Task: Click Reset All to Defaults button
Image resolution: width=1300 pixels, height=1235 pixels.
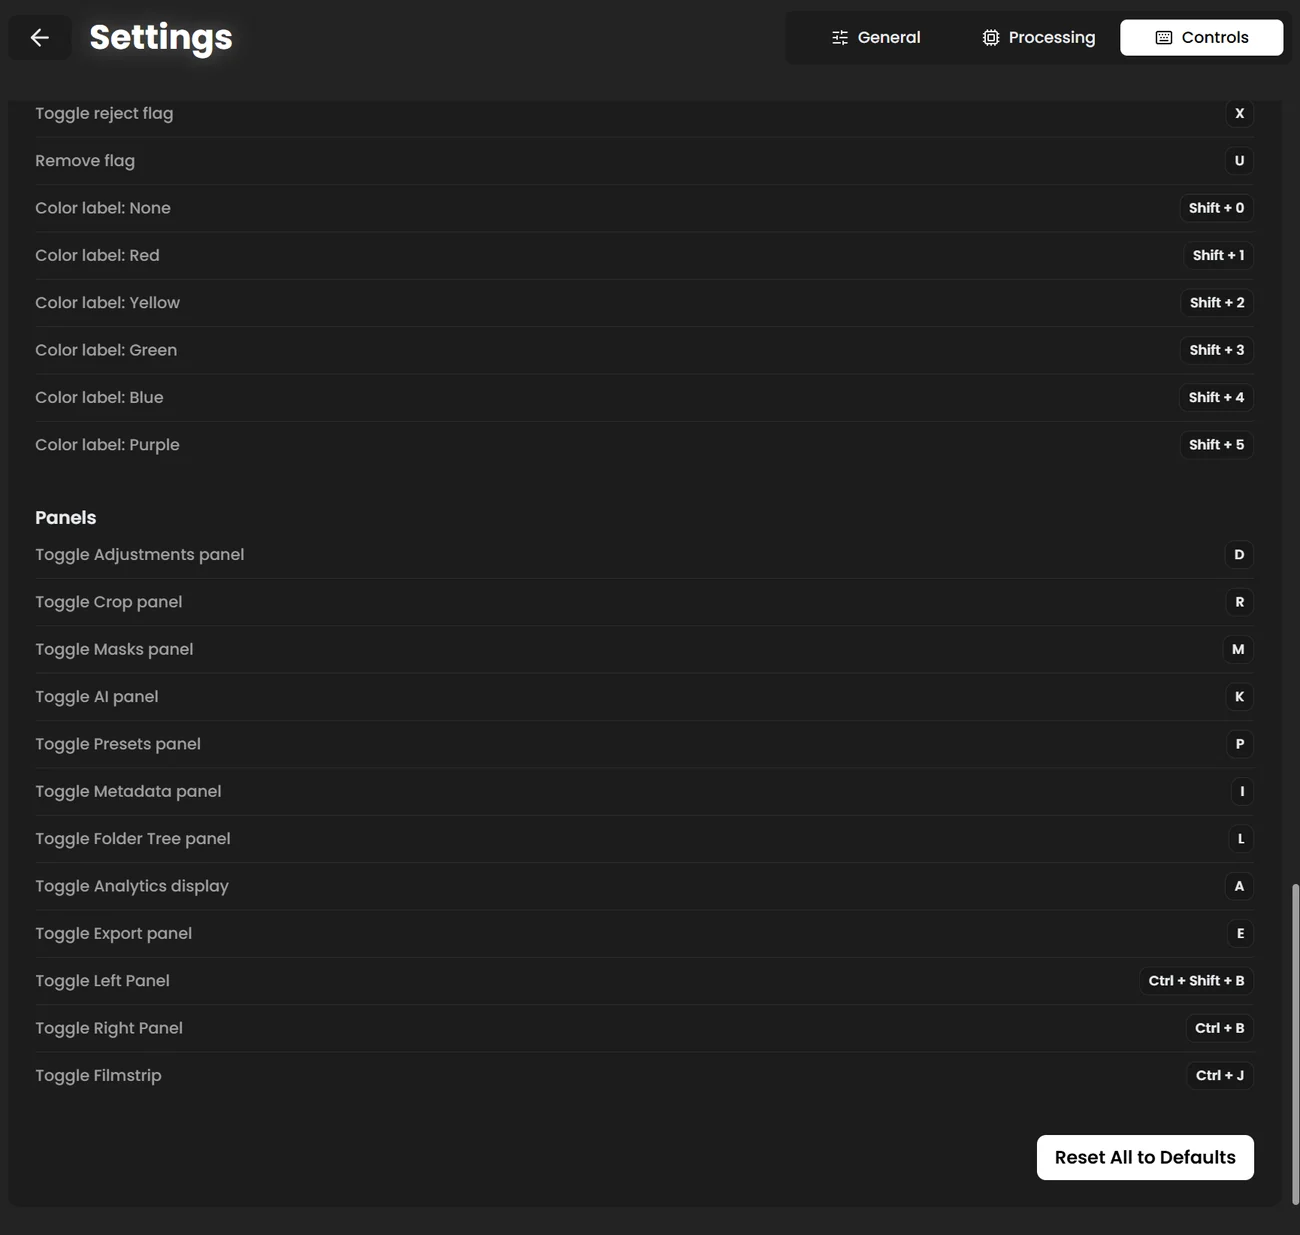Action: click(1145, 1157)
